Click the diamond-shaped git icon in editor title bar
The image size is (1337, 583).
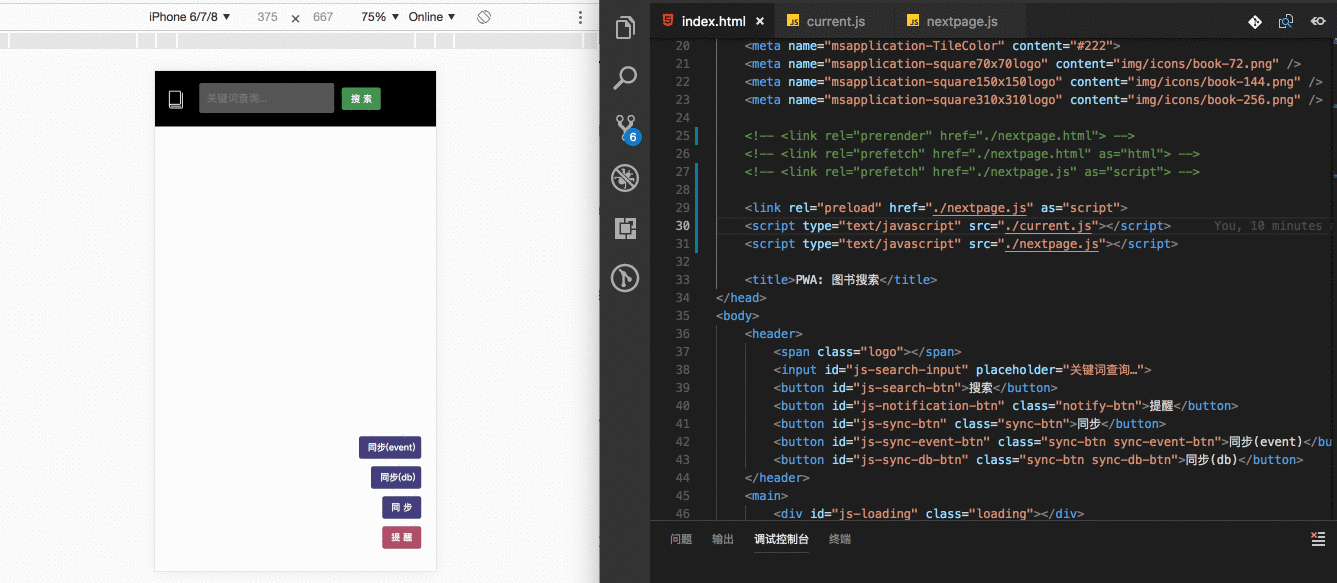tap(1255, 21)
